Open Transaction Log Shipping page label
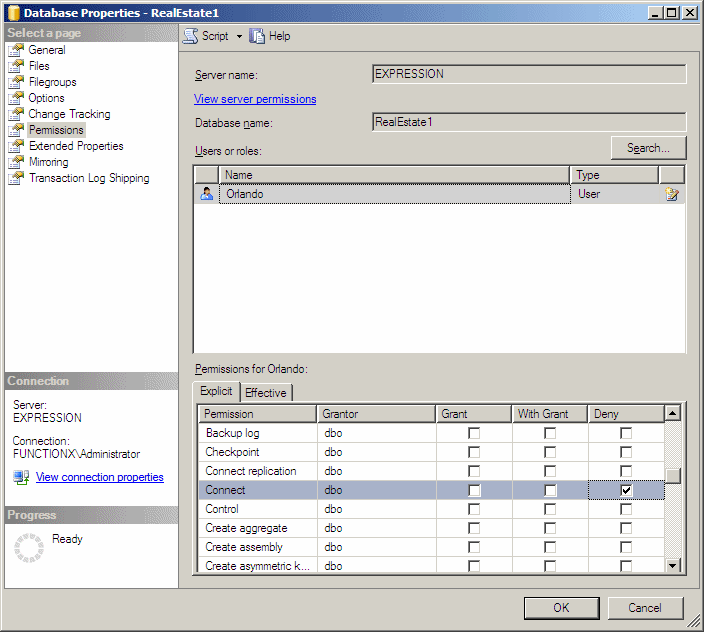 (x=89, y=178)
